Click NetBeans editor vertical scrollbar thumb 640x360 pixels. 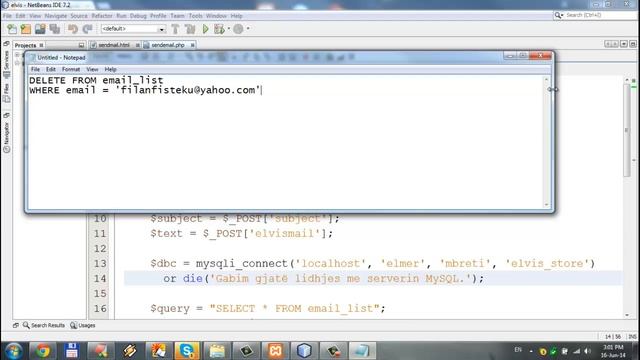tap(627, 130)
